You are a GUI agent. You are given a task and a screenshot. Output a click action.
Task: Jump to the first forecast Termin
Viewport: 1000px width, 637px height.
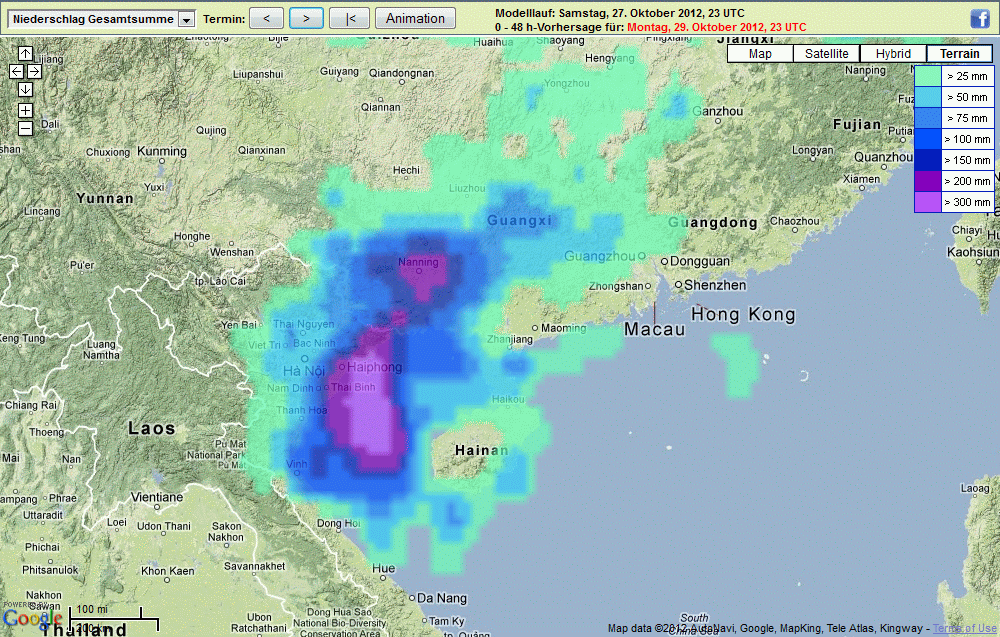(x=349, y=18)
